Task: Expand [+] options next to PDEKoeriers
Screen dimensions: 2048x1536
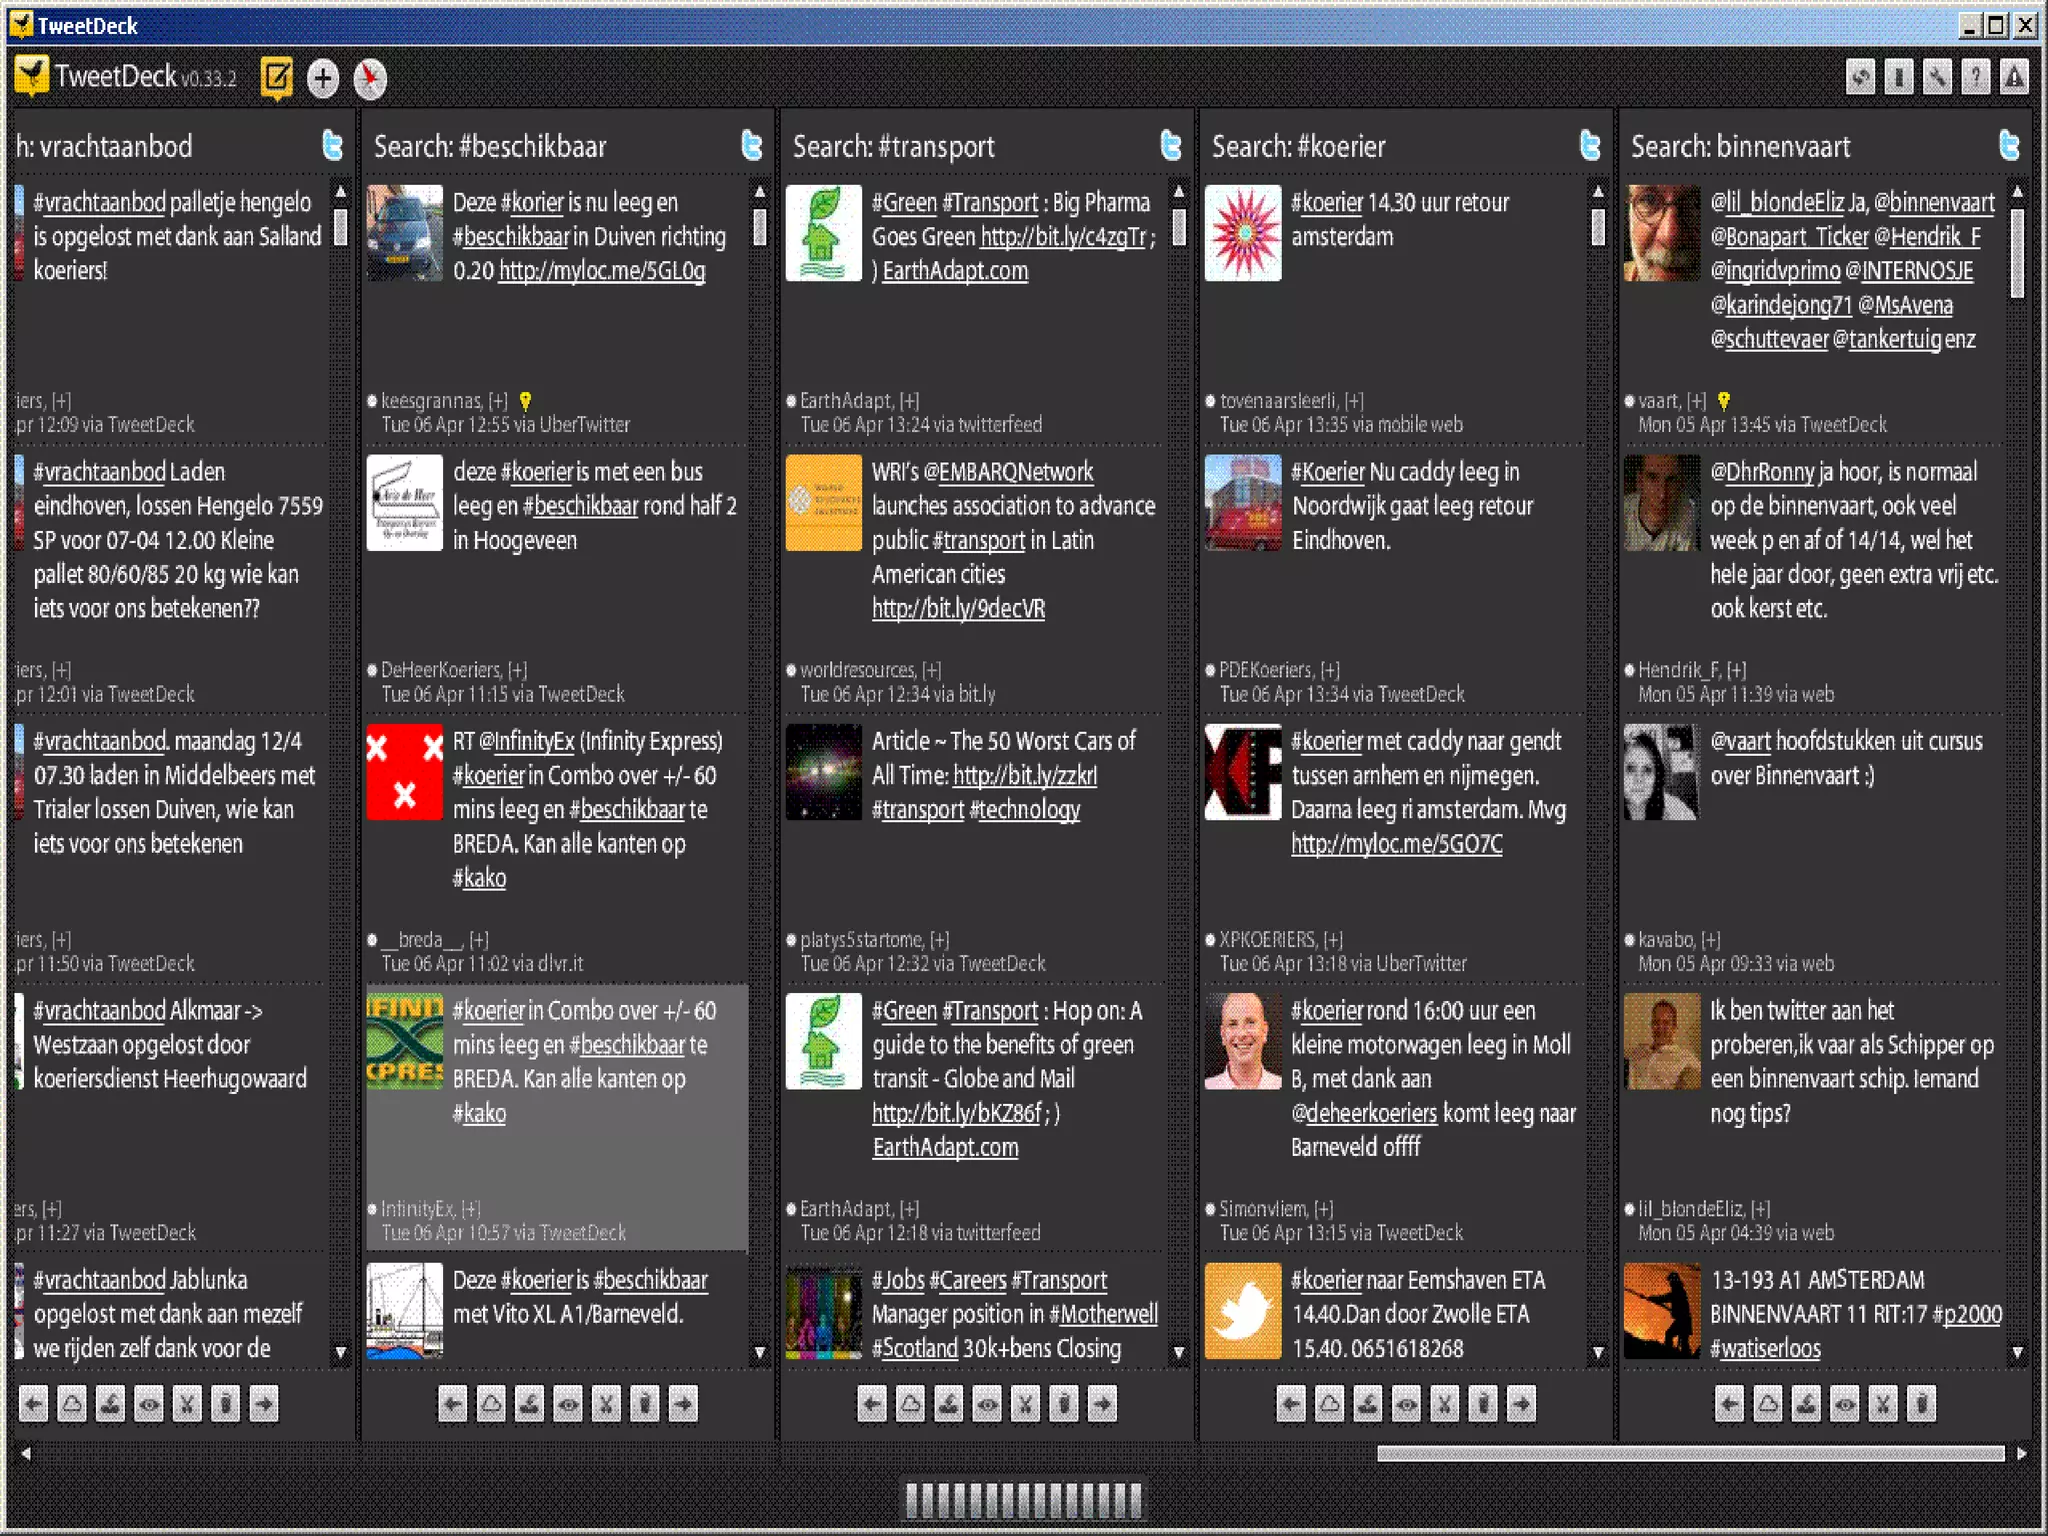Action: [1330, 670]
